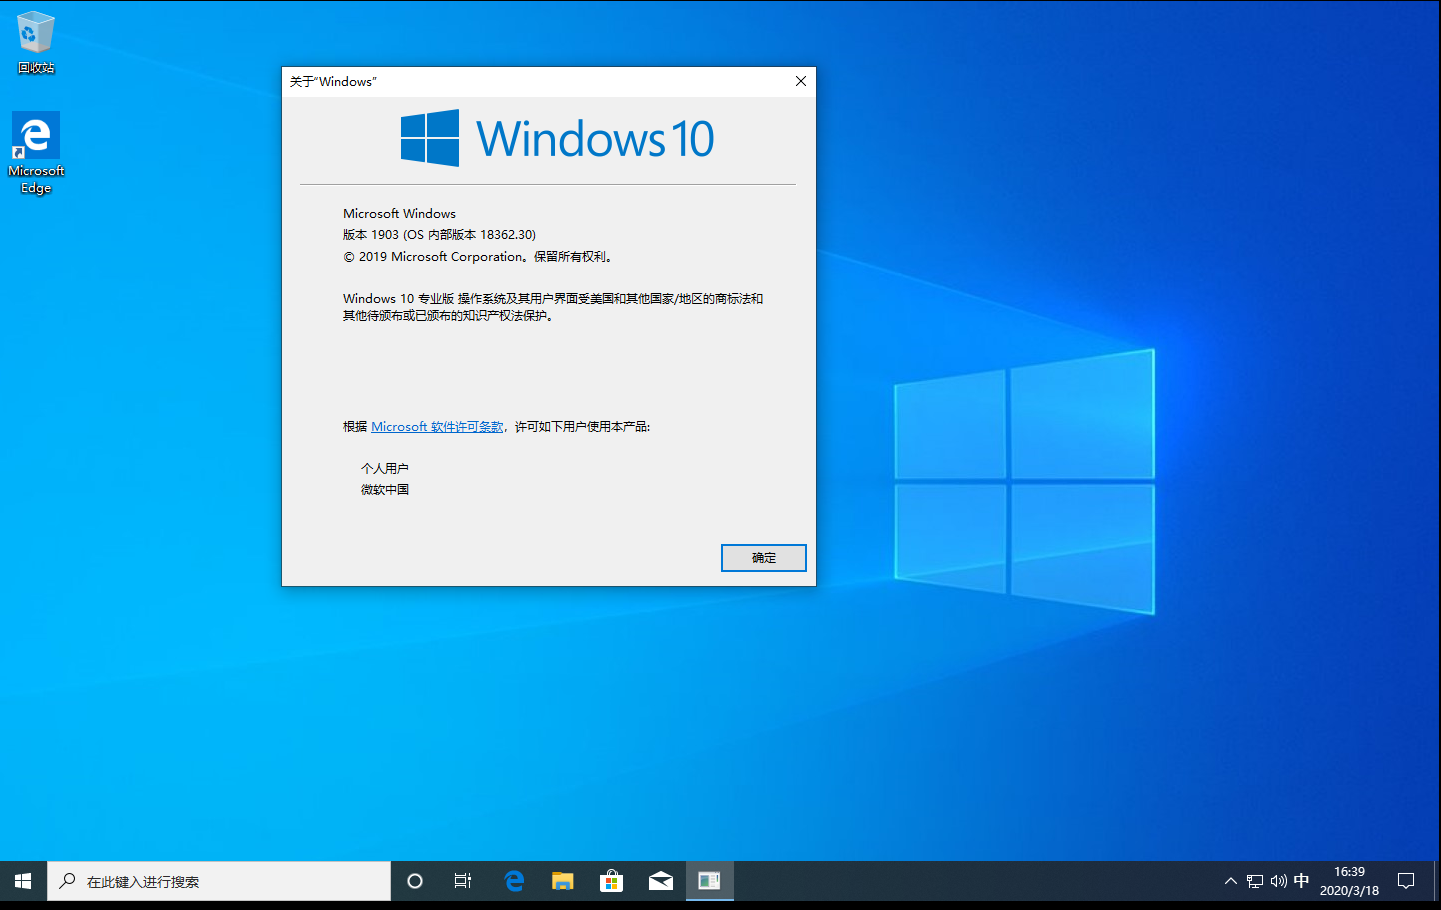Click the Microsoft Windows label
This screenshot has height=910, width=1441.
coord(399,214)
